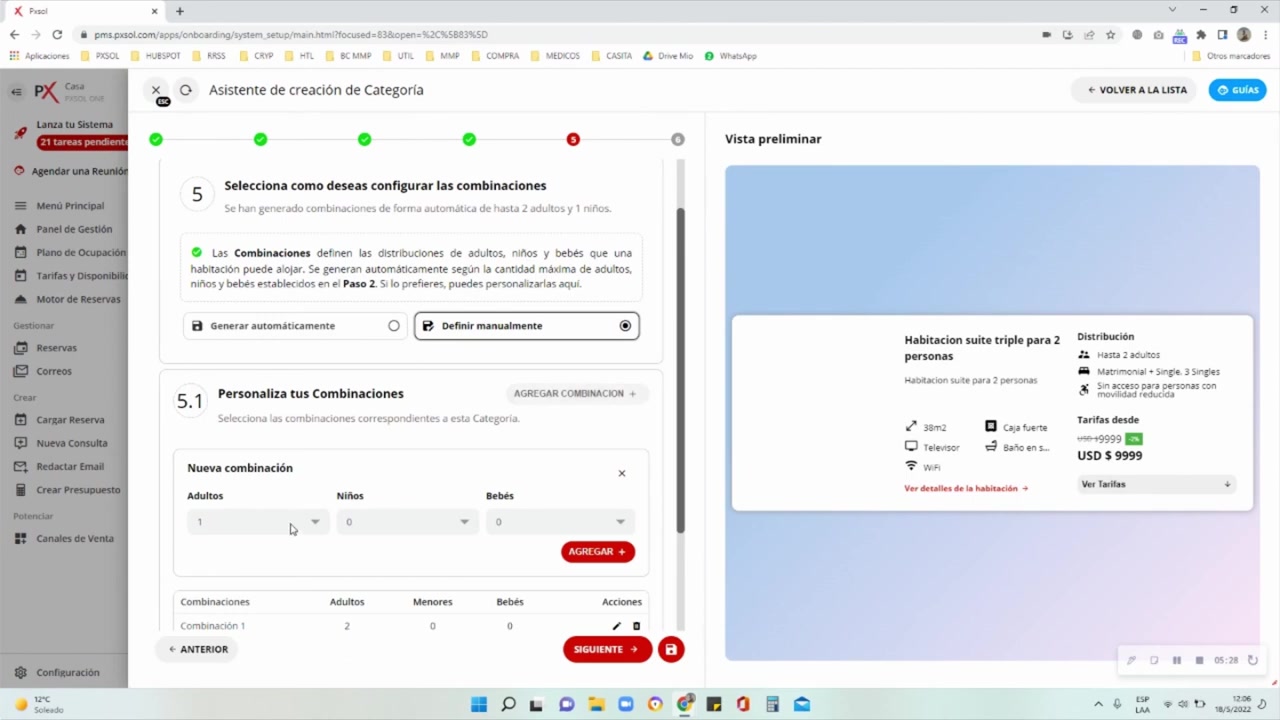Delete Combinación 1 using the trash icon
1280x720 pixels.
click(x=636, y=625)
